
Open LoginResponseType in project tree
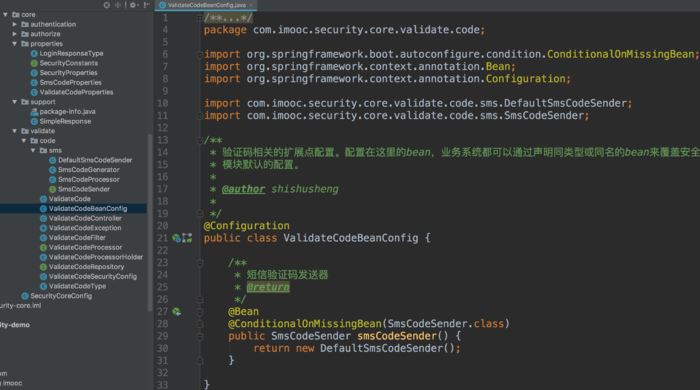pos(67,53)
